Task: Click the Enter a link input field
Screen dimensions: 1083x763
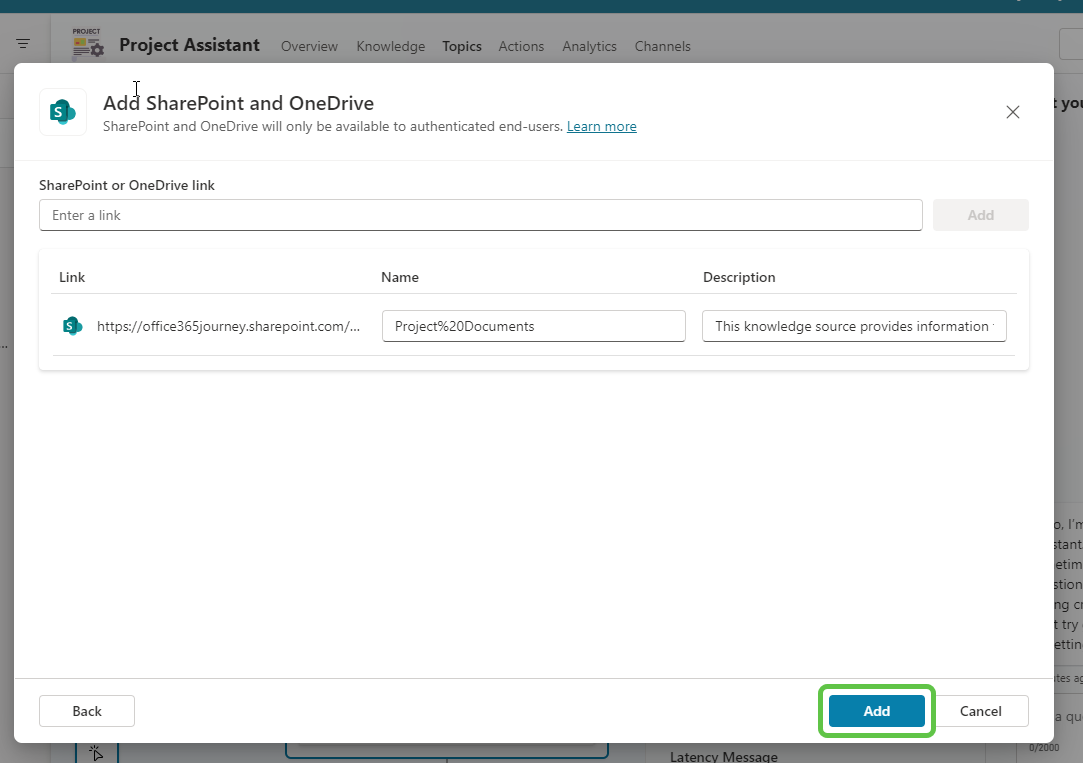Action: [x=480, y=214]
